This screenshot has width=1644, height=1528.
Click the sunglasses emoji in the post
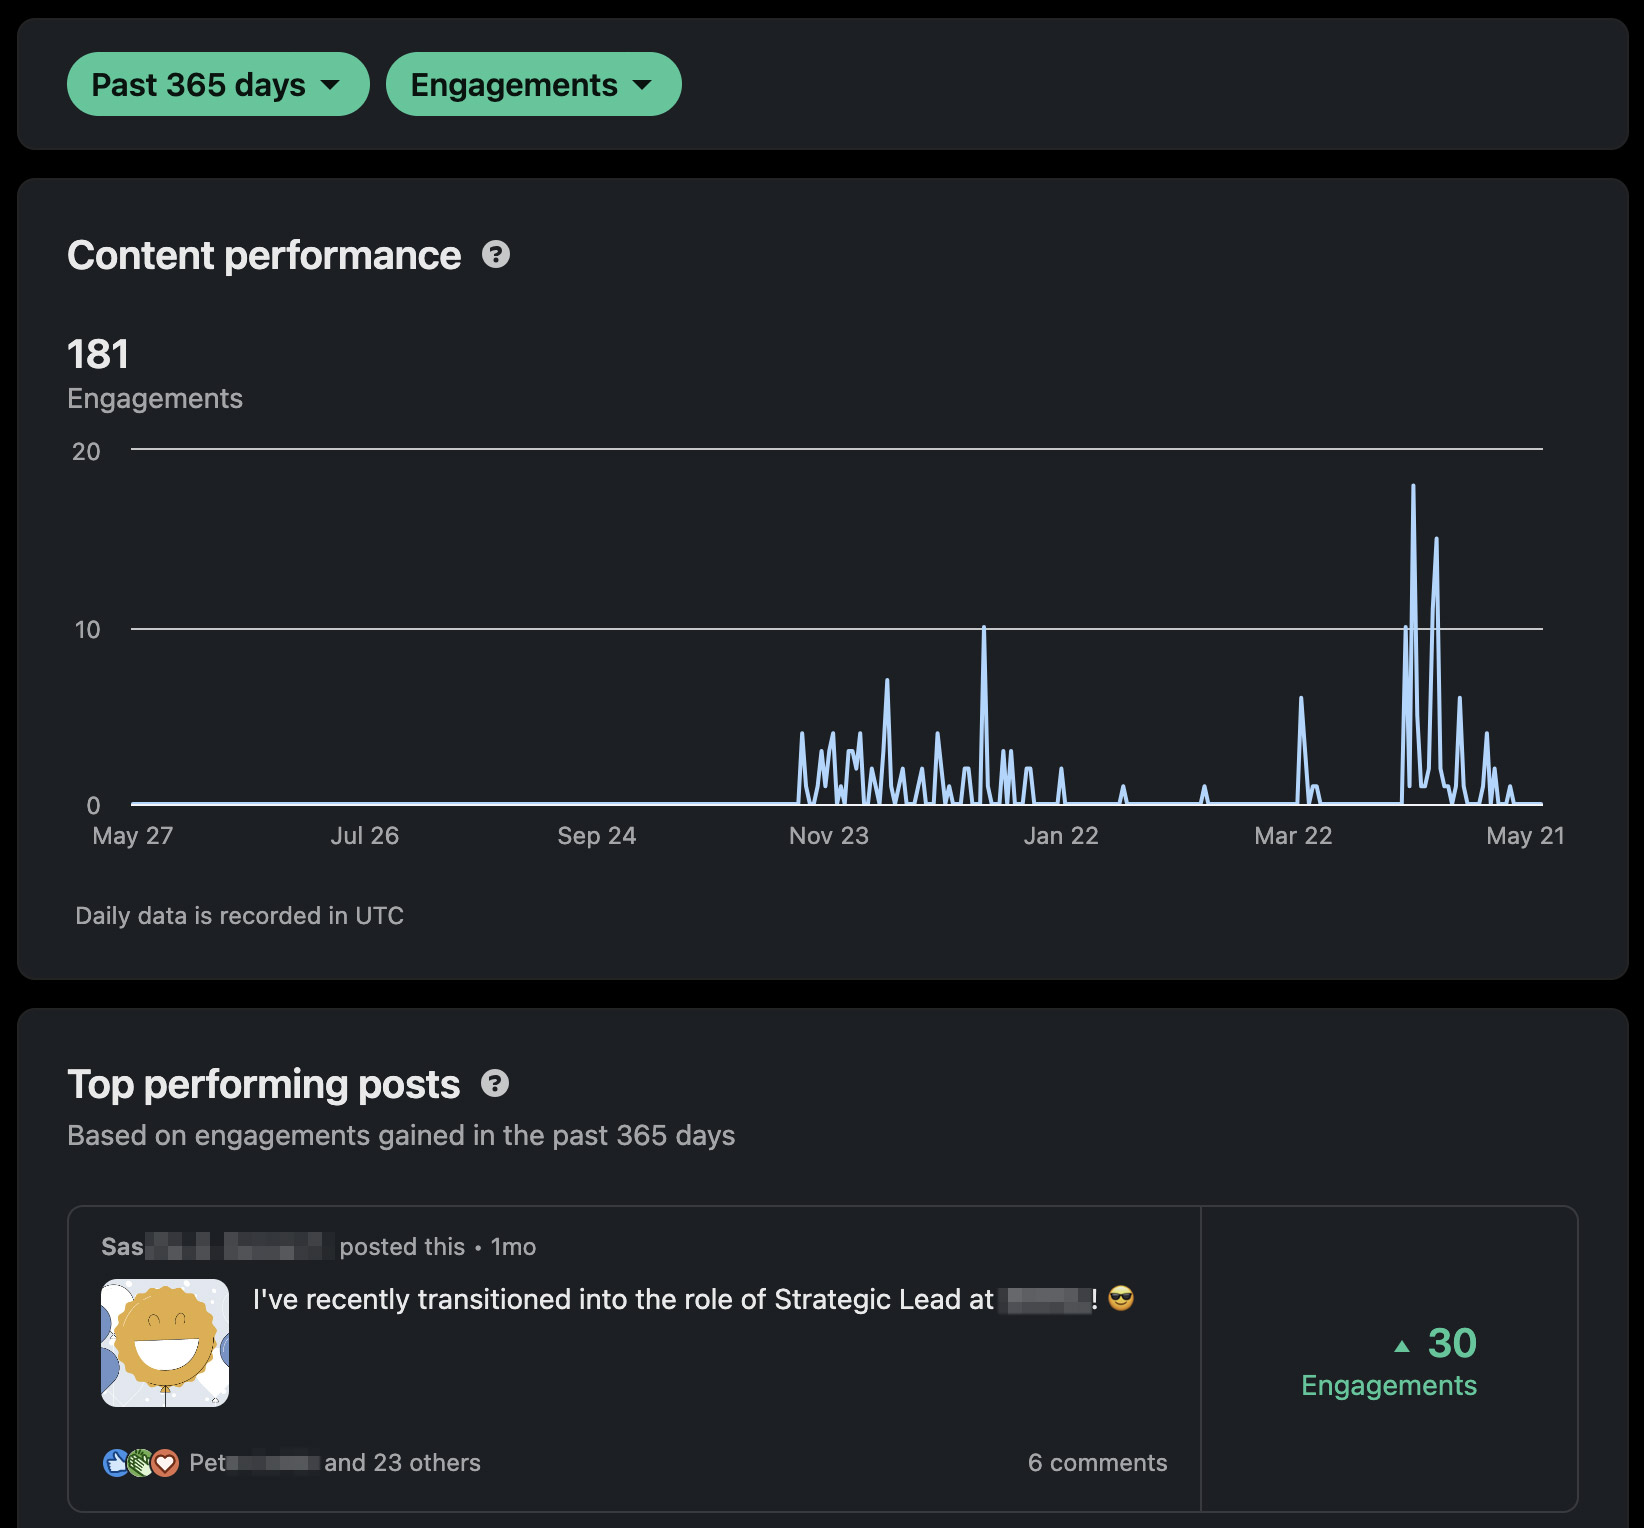tap(1121, 1299)
